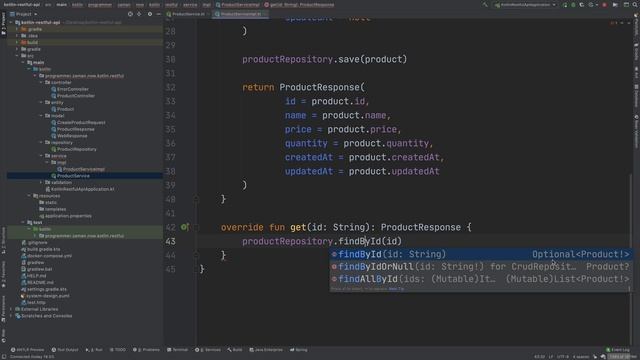640x360 pixels.
Task: Click the kotlin-restful-api breadcrumb in navigation bar
Action: click(22, 5)
